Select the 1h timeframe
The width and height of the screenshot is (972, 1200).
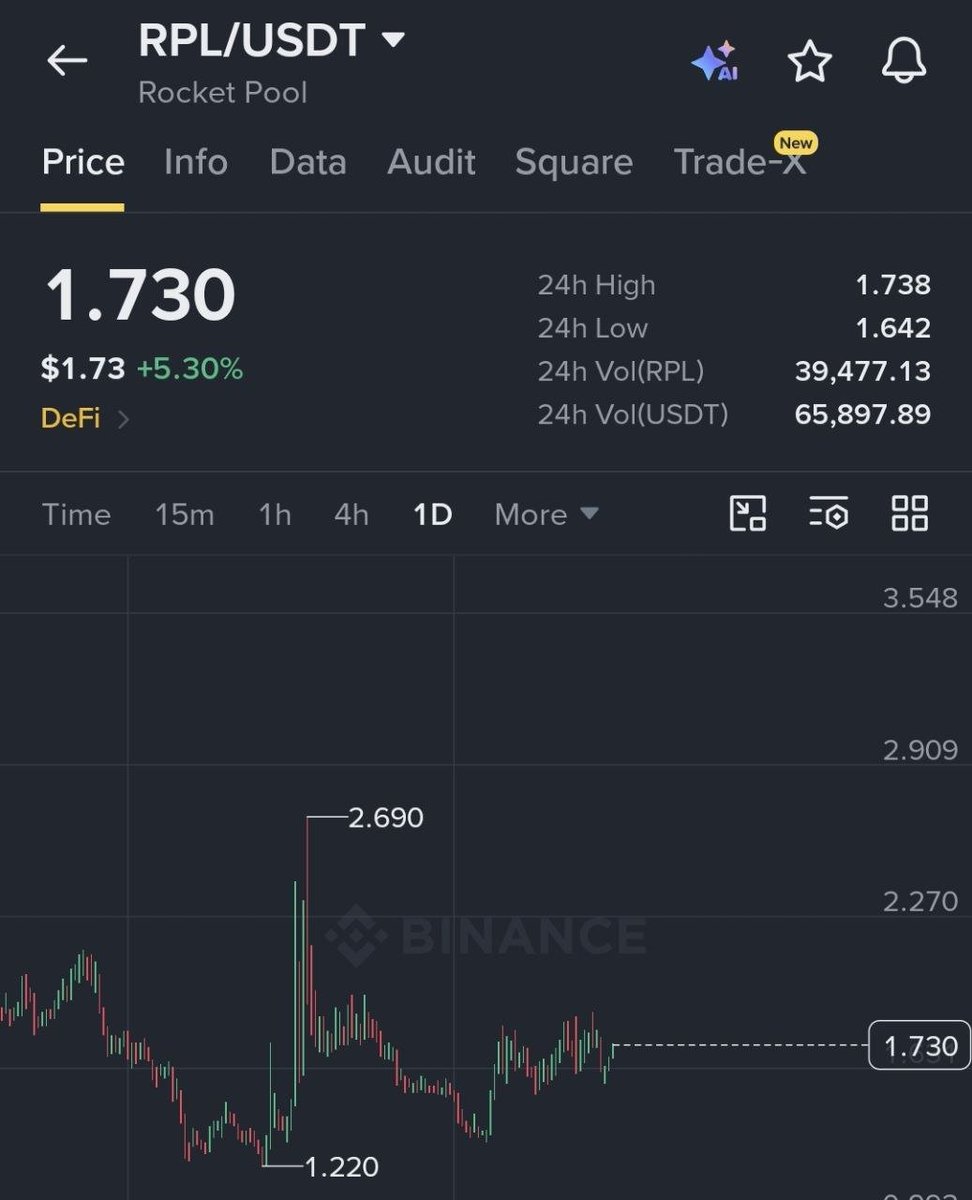[274, 514]
